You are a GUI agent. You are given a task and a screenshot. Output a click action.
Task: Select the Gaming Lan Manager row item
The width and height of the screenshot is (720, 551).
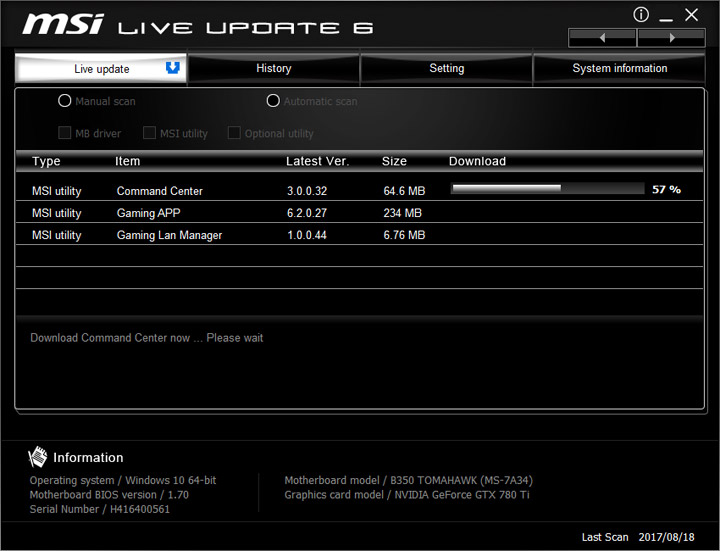(169, 235)
